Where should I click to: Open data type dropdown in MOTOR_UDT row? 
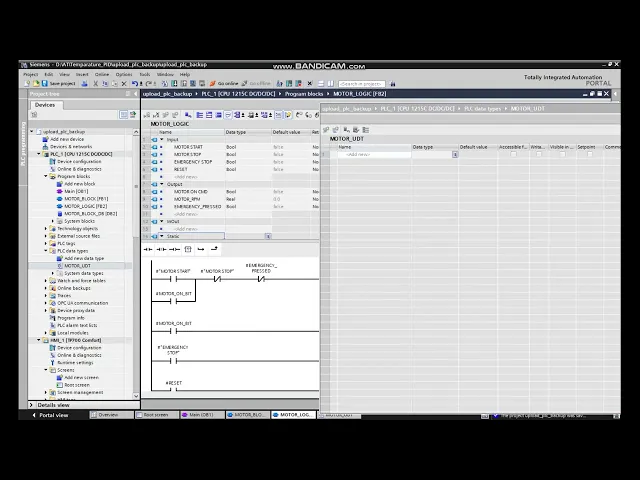455,154
